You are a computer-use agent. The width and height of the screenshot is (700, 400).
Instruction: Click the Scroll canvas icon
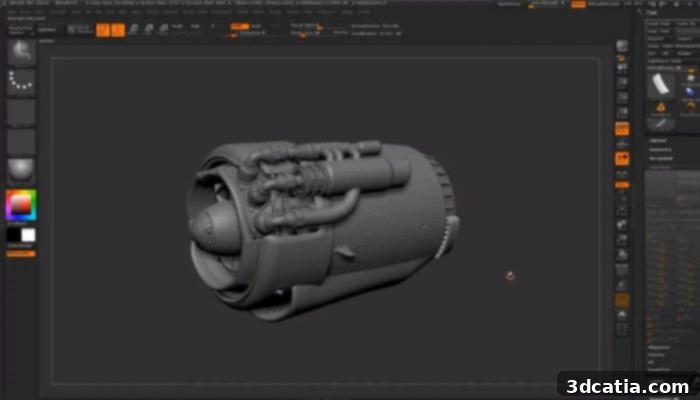[x=622, y=67]
